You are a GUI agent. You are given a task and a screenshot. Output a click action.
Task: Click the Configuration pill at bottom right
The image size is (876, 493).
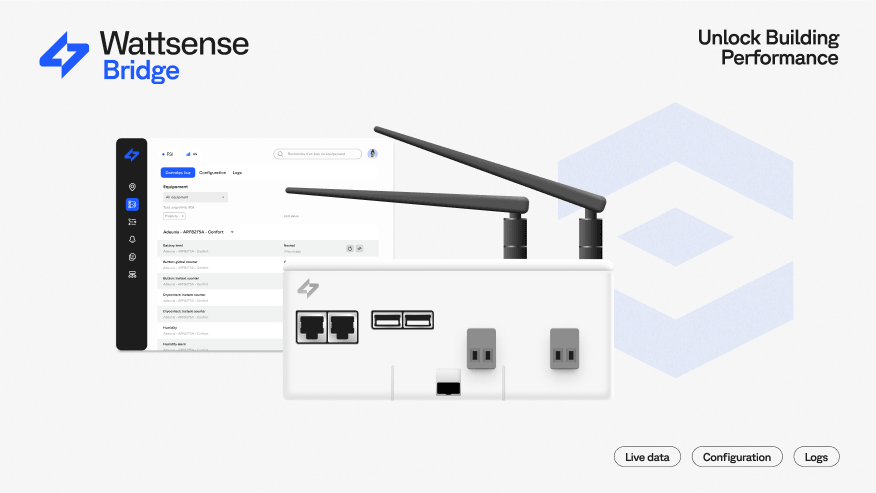737,457
